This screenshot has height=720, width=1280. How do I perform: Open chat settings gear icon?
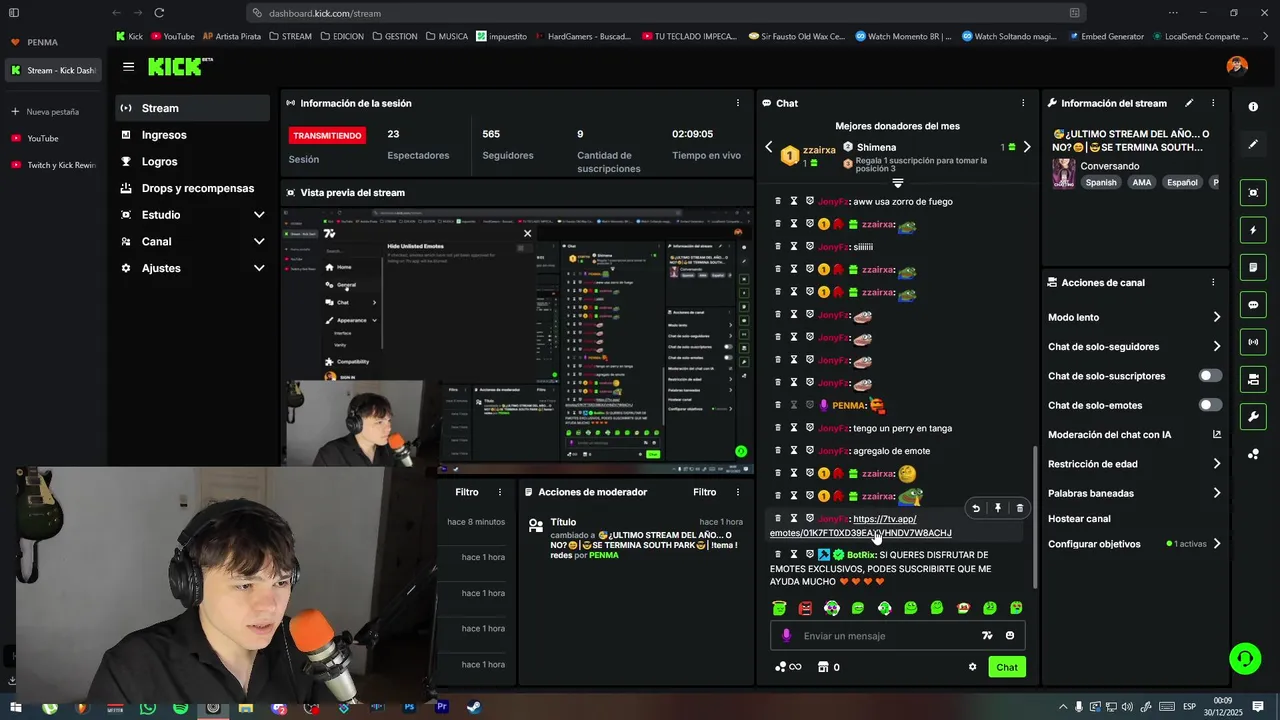click(x=972, y=667)
